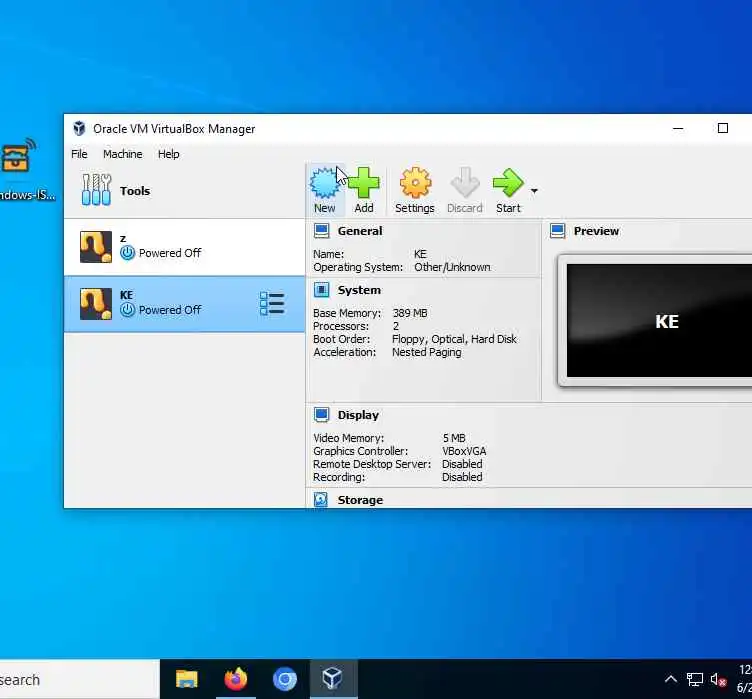The width and height of the screenshot is (752, 699).
Task: Show hidden system tray icons
Action: tap(671, 679)
